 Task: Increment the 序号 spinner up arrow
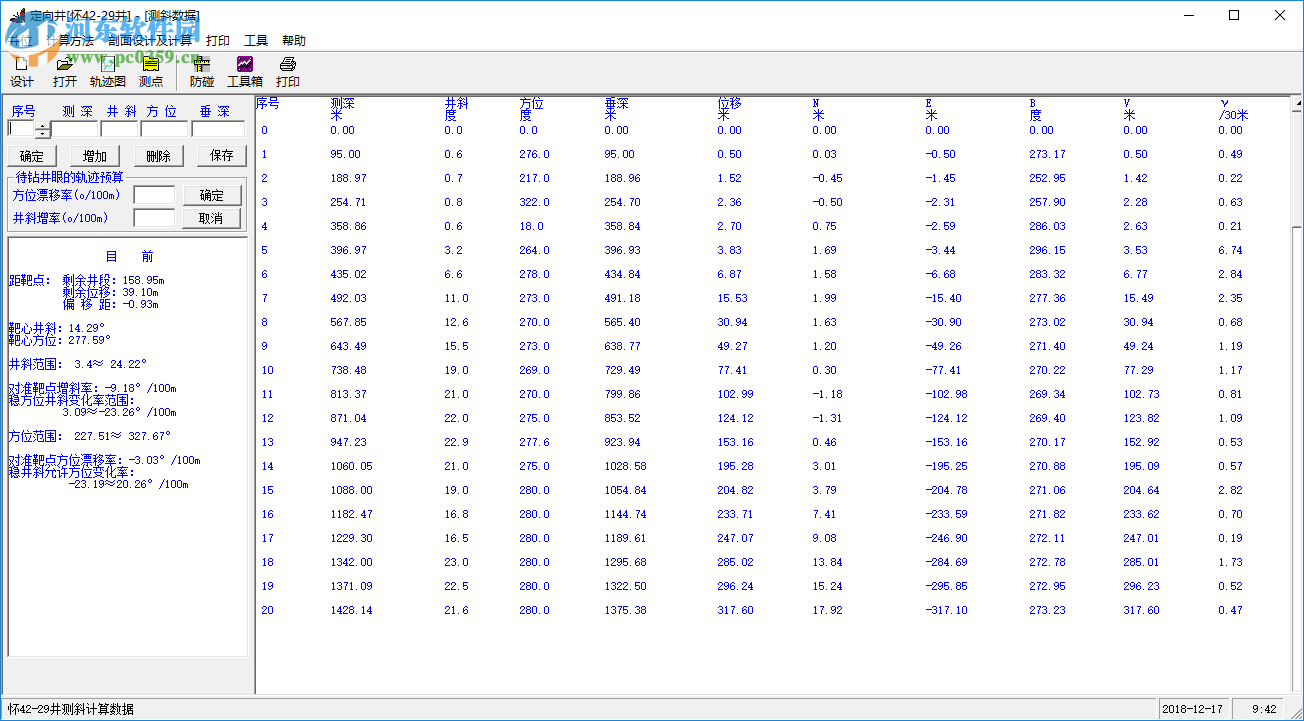point(42,125)
